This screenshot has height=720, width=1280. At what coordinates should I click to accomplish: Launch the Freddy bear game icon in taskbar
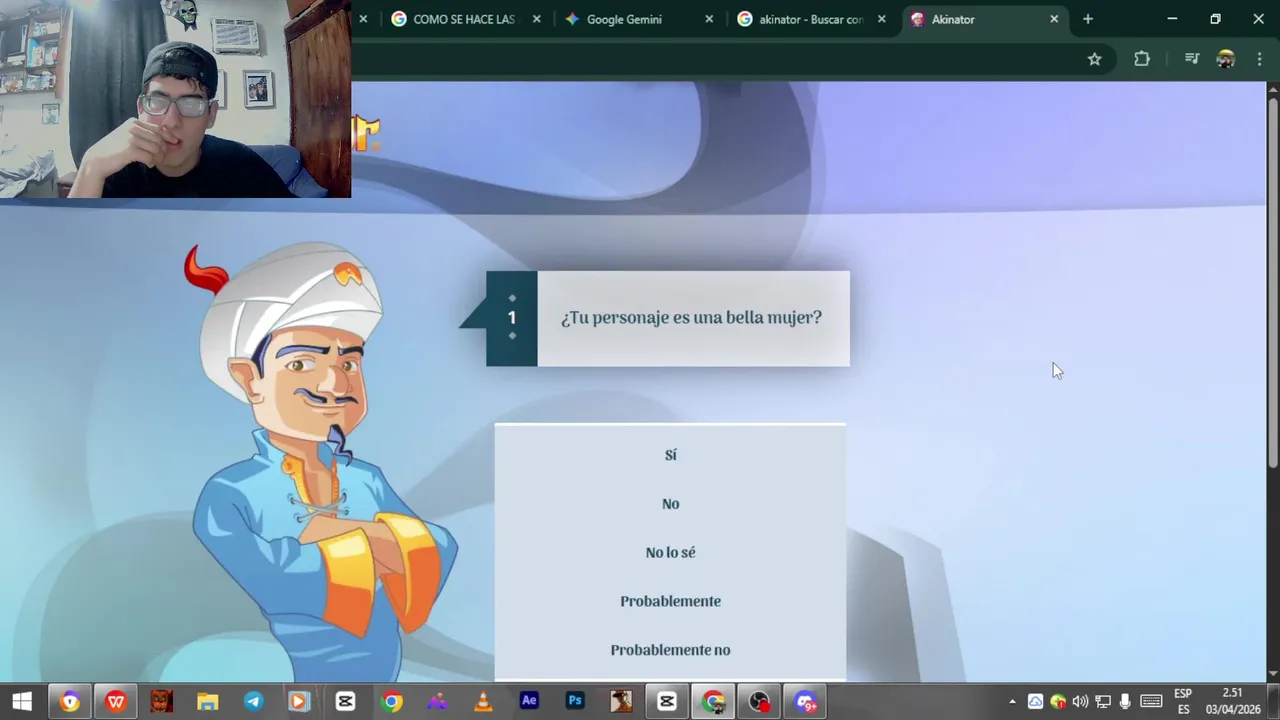[161, 702]
